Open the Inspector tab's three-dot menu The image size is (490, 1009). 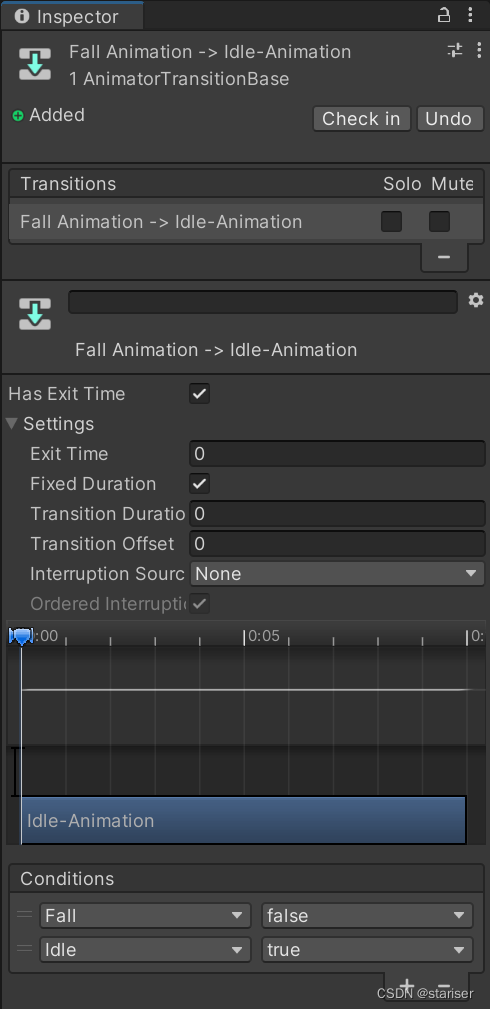click(x=471, y=15)
